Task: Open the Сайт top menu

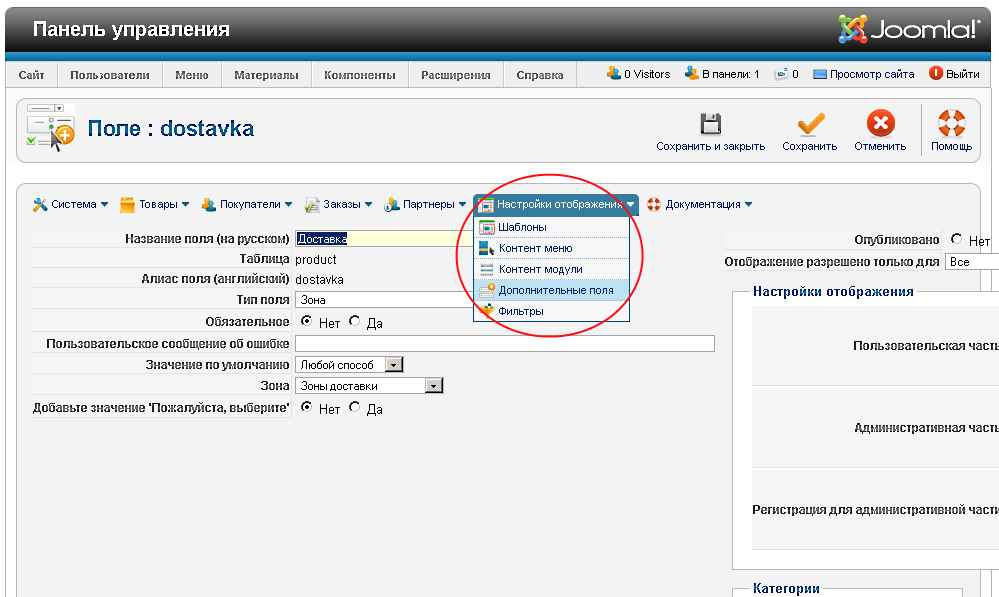Action: pyautogui.click(x=31, y=75)
